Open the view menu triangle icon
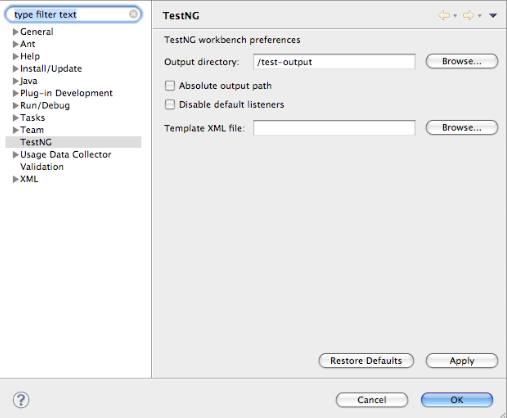 point(493,15)
